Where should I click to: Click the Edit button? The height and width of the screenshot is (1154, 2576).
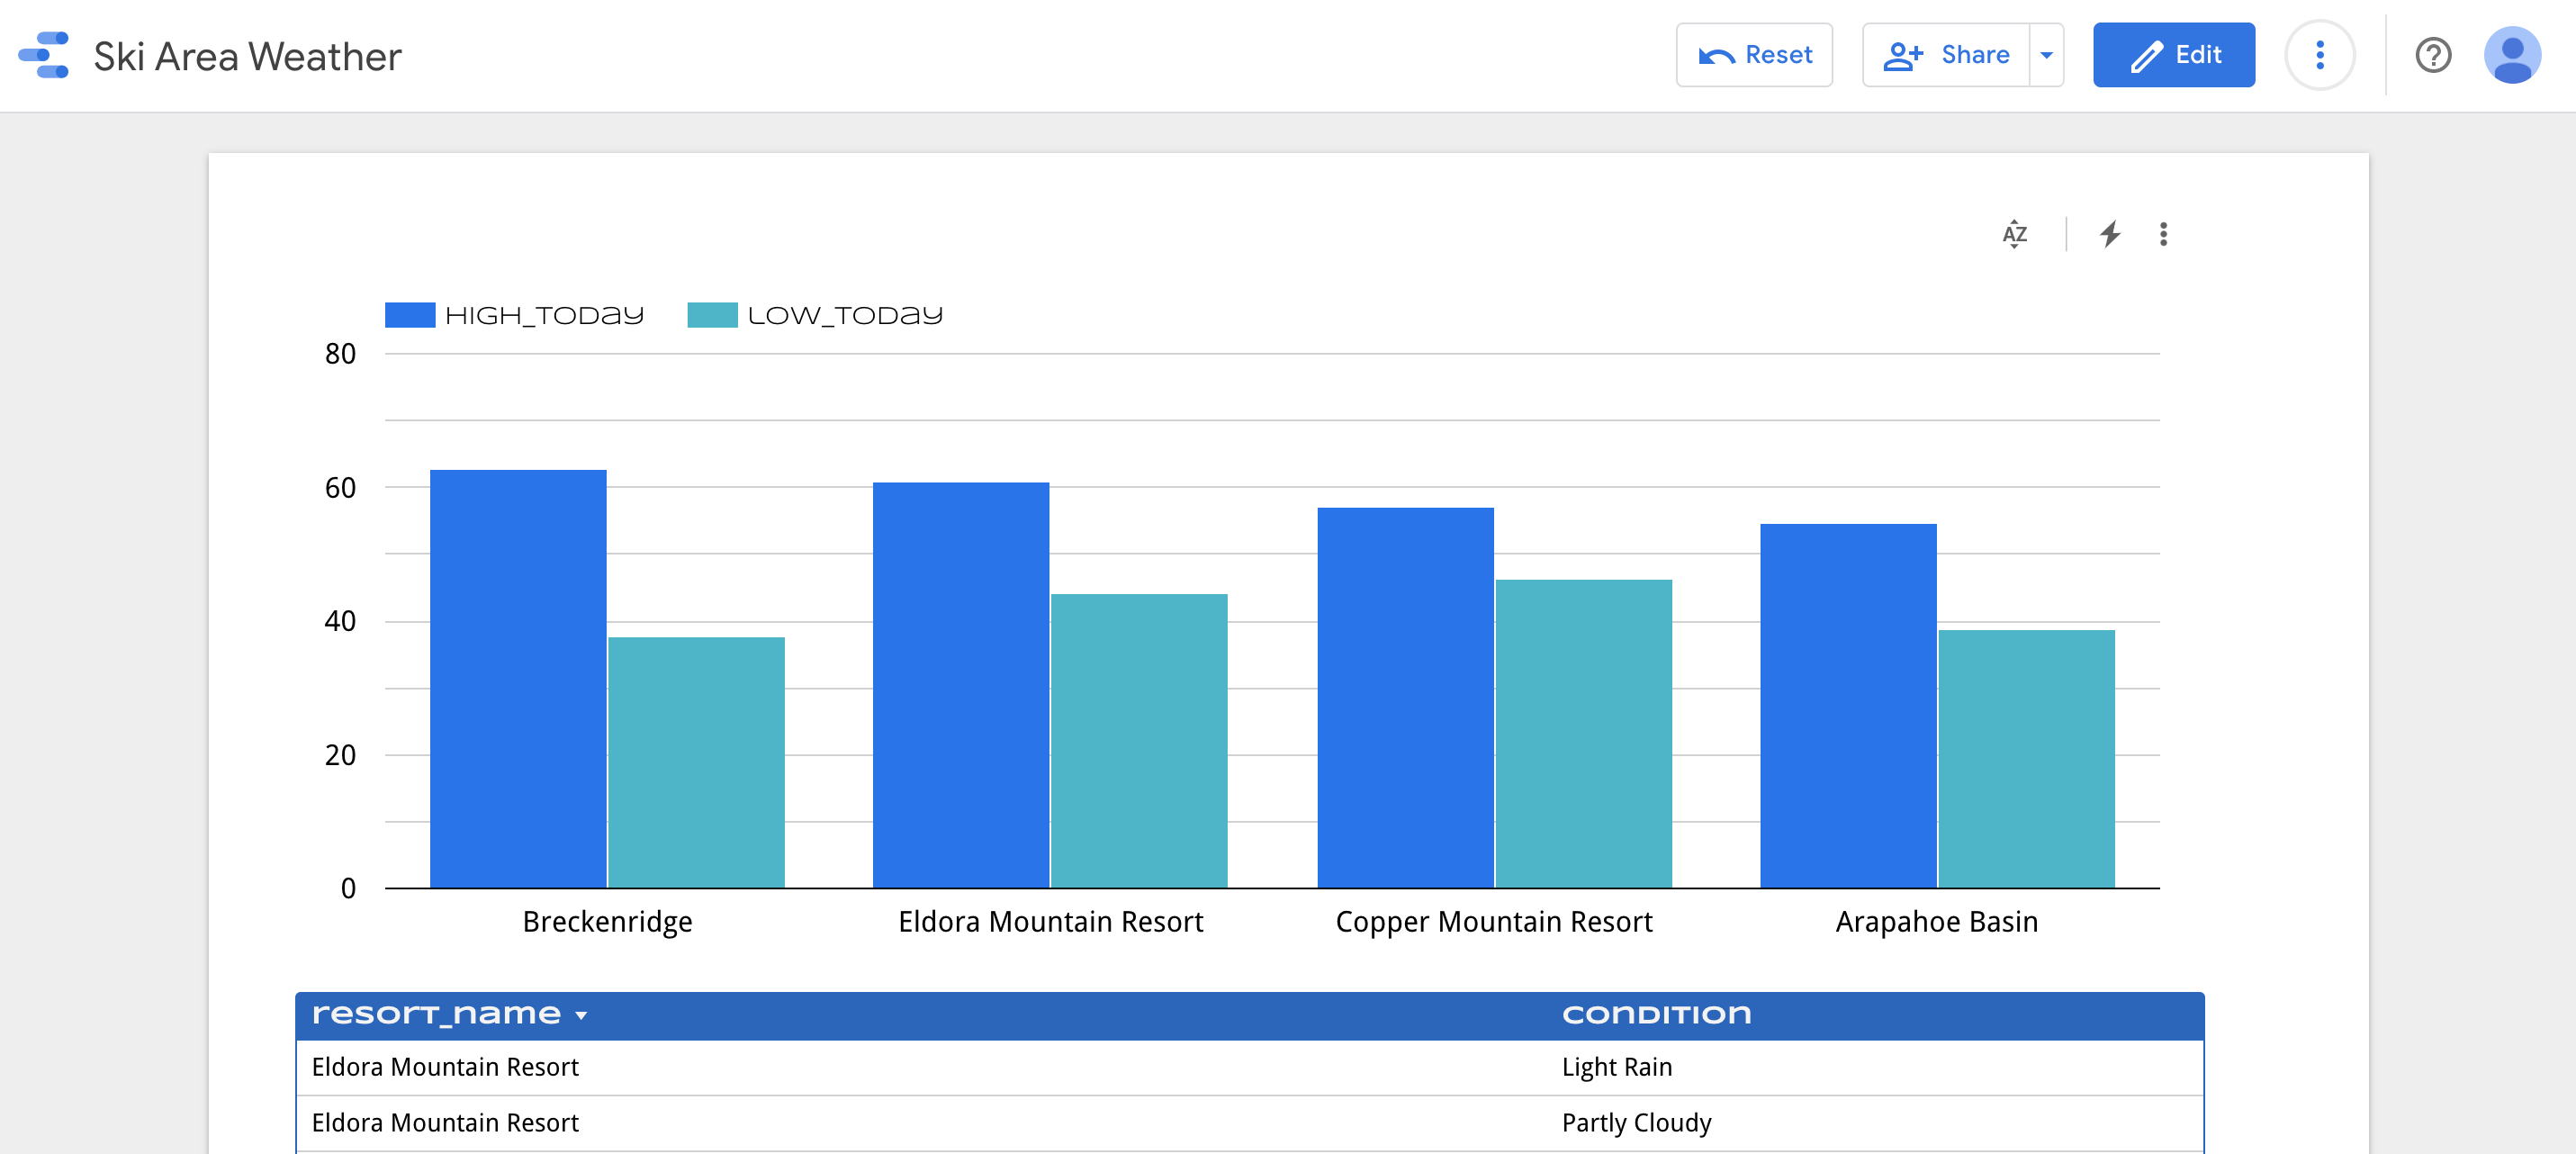click(x=2173, y=55)
